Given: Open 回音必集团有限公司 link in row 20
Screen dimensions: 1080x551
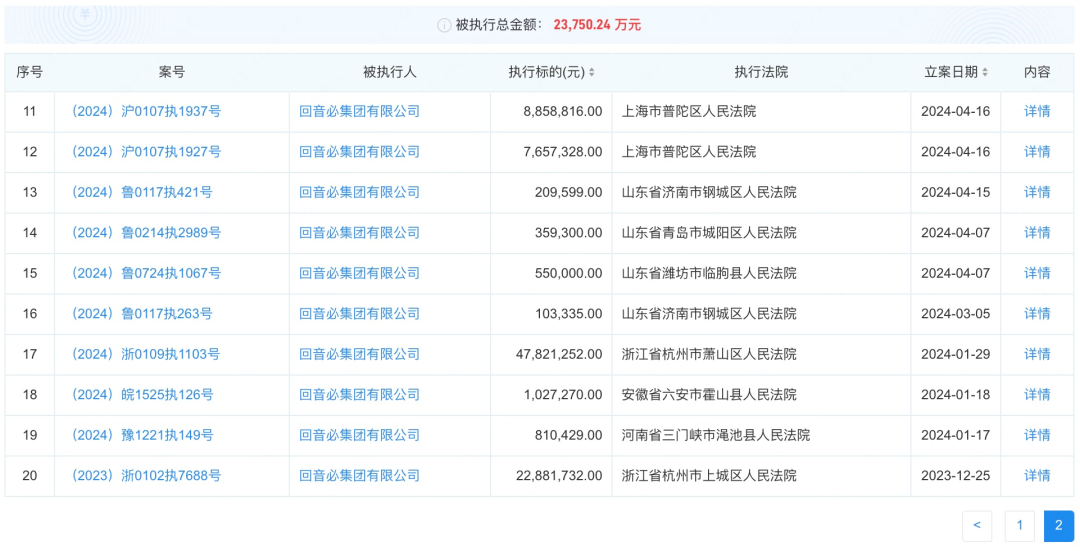Looking at the screenshot, I should pos(360,475).
